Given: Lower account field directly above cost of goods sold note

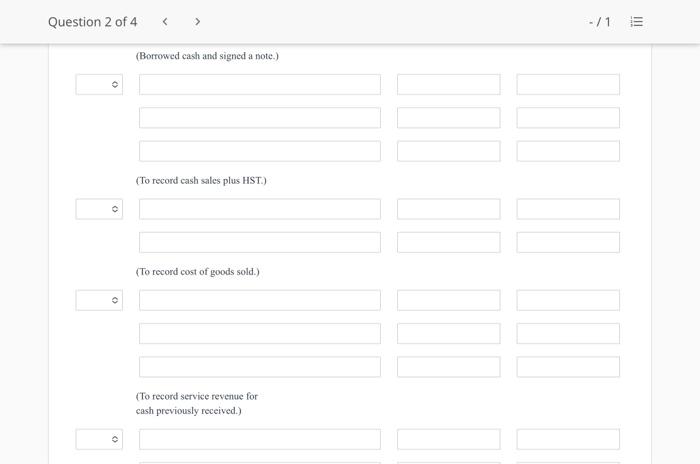Looking at the screenshot, I should coord(260,242).
